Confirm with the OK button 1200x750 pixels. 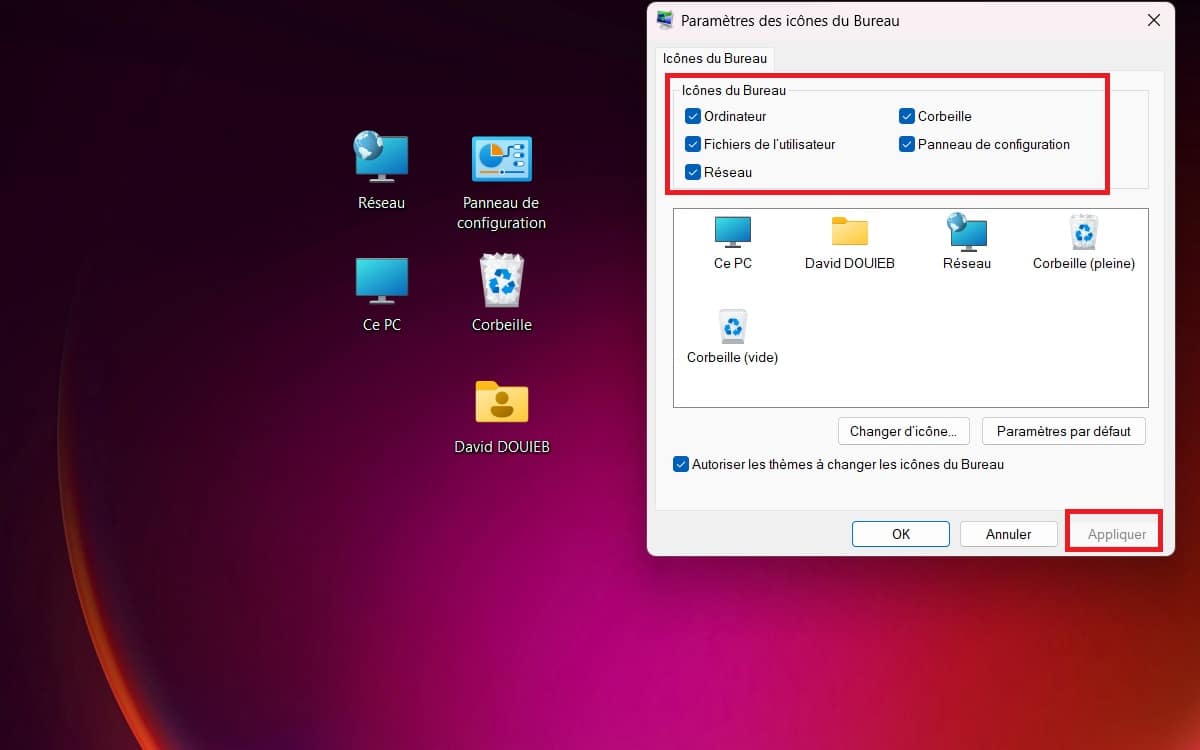[x=901, y=534]
